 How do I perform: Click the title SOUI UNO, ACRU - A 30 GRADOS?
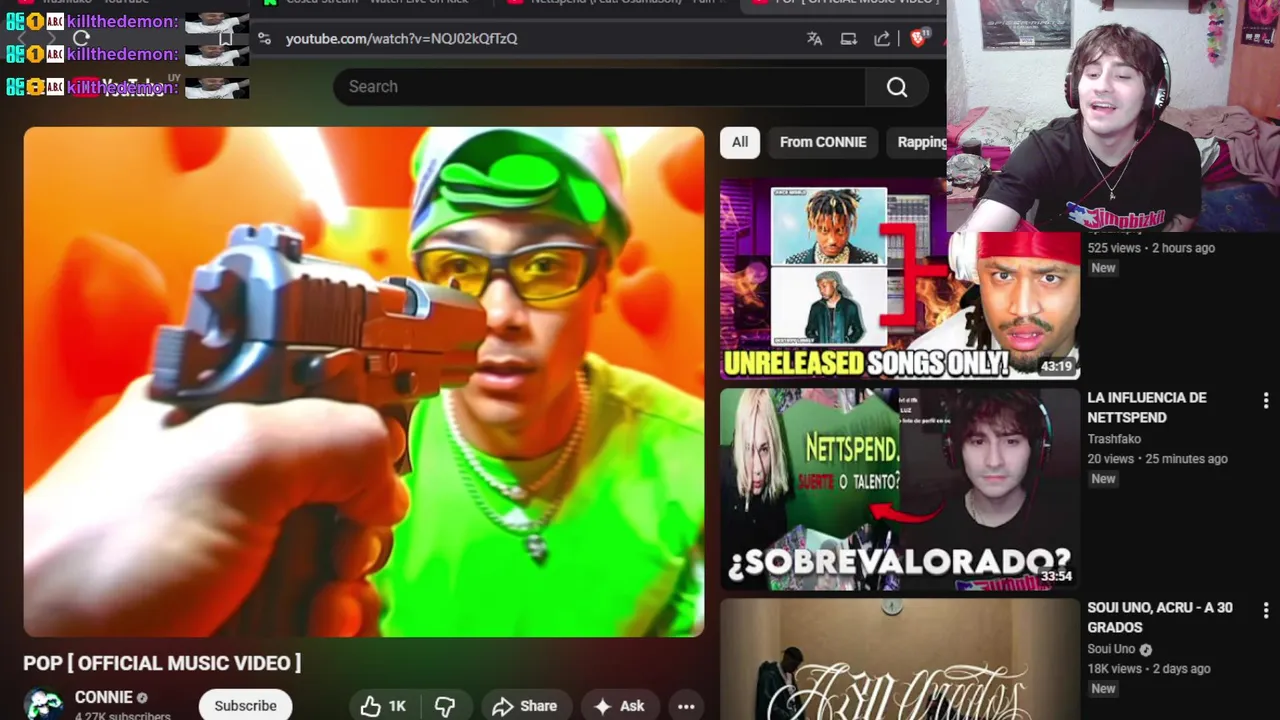[1160, 617]
